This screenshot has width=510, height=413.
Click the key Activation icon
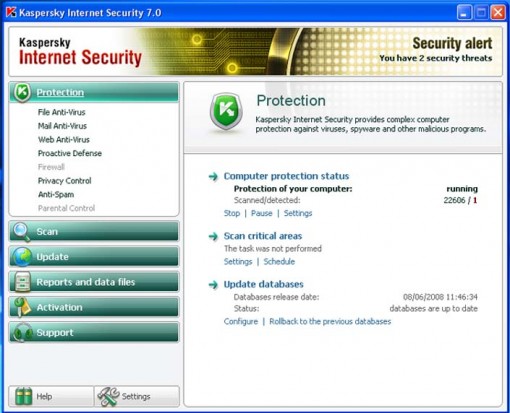point(22,307)
